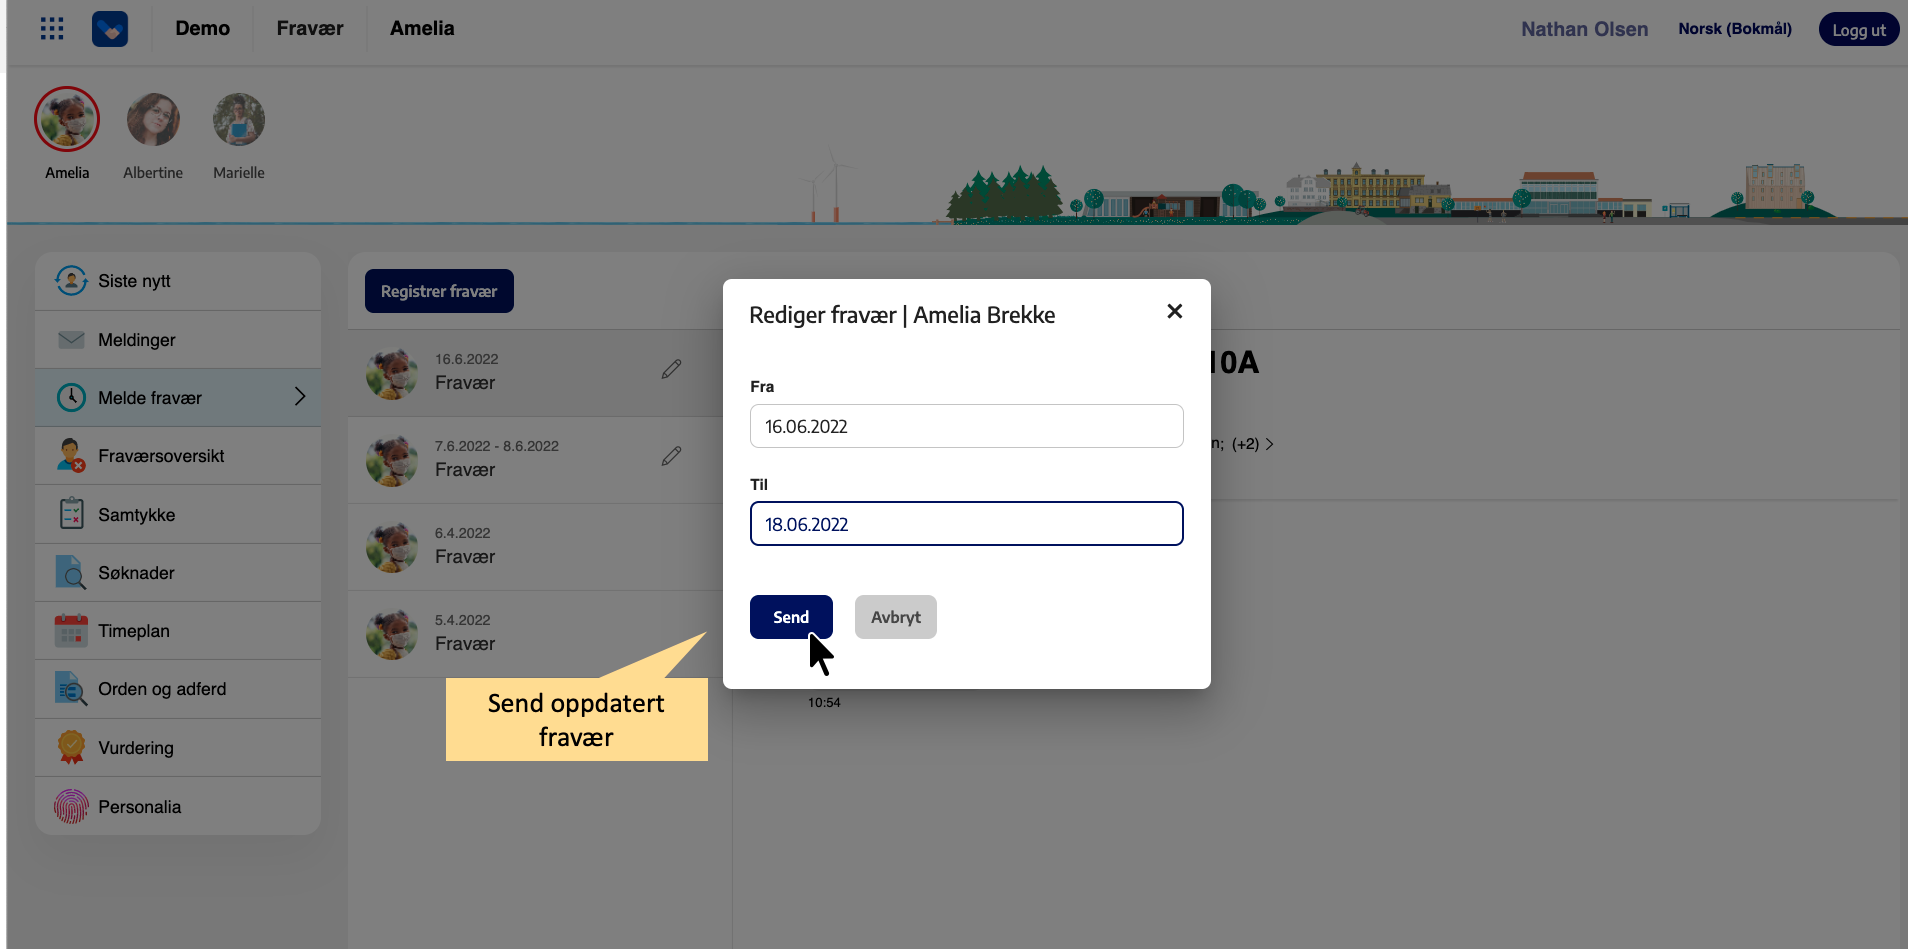Close the Rediger fravær dialog

[1174, 312]
